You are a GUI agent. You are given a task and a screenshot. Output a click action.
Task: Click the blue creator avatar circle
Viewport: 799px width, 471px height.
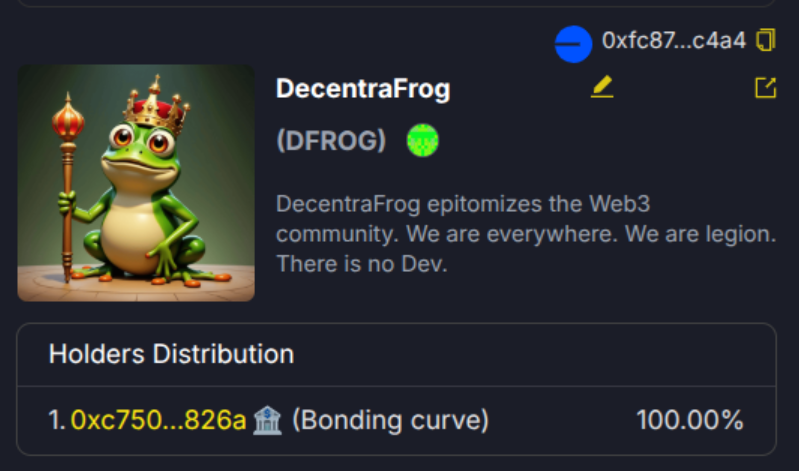click(x=573, y=44)
